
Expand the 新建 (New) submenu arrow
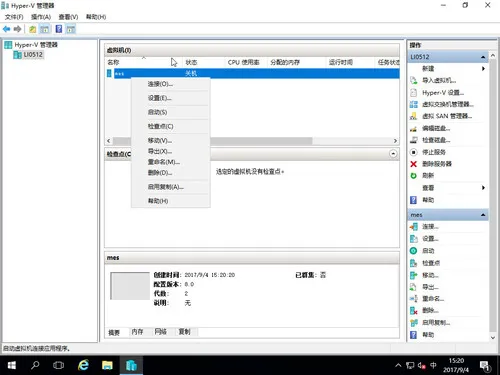[x=483, y=68]
